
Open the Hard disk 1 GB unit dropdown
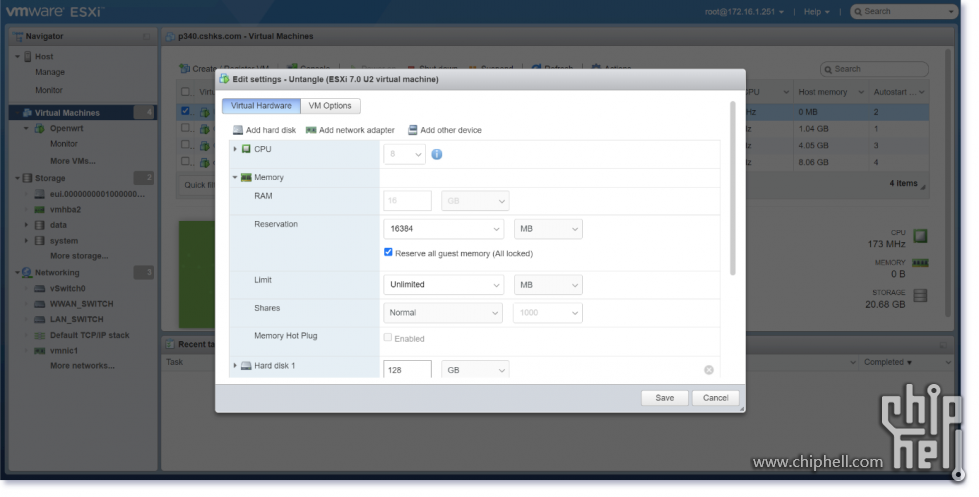[475, 370]
